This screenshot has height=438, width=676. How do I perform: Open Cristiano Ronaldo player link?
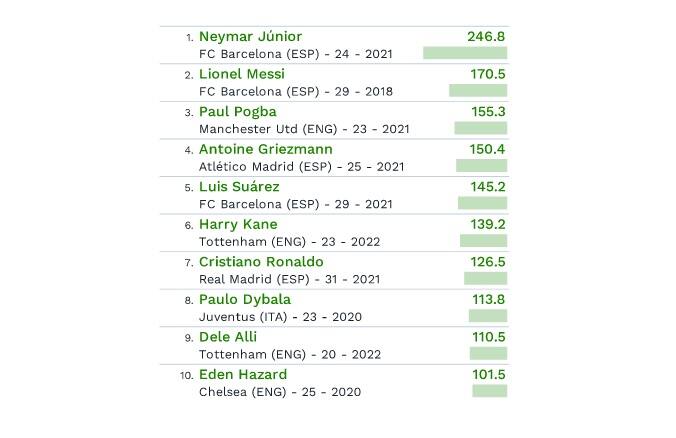(x=261, y=262)
